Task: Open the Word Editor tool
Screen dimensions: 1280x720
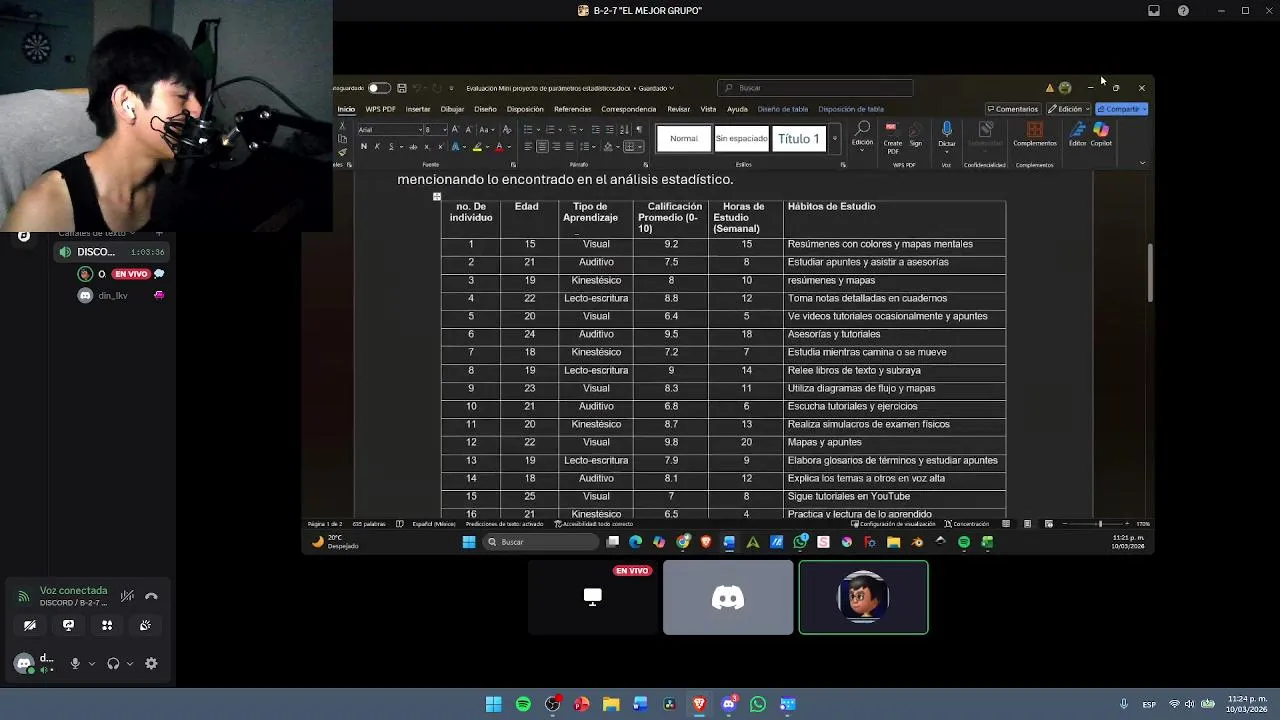Action: tap(1077, 136)
